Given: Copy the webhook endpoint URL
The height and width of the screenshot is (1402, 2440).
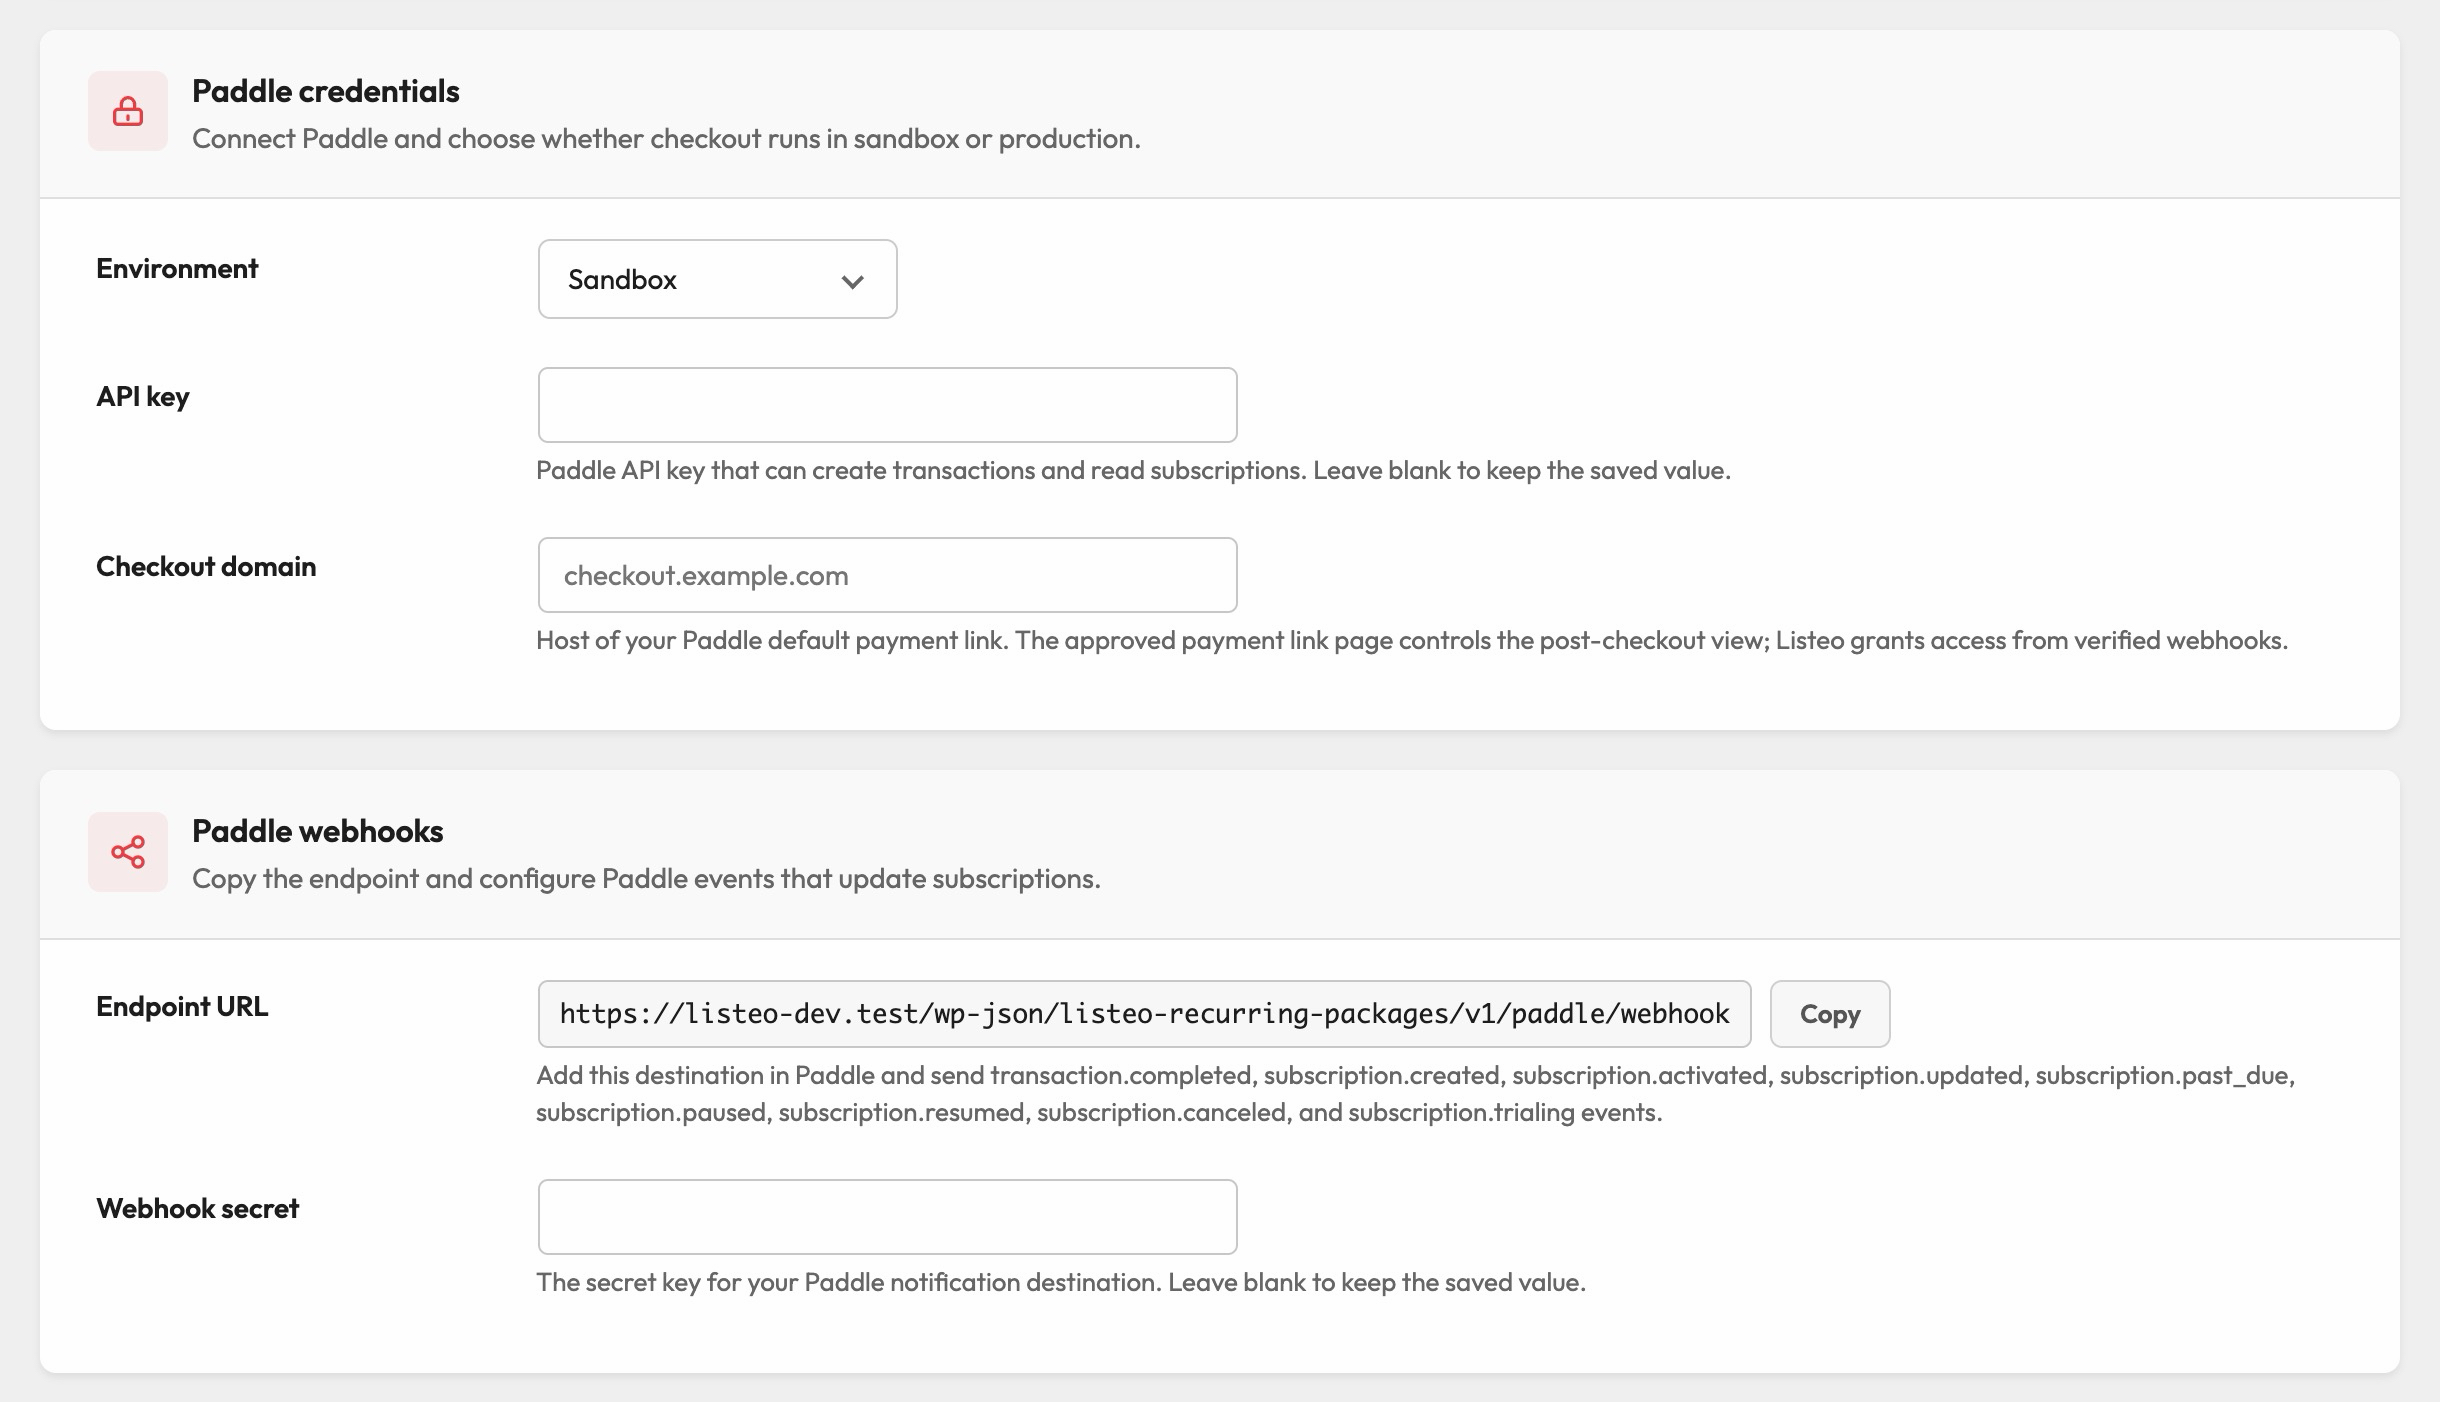Looking at the screenshot, I should [1830, 1014].
